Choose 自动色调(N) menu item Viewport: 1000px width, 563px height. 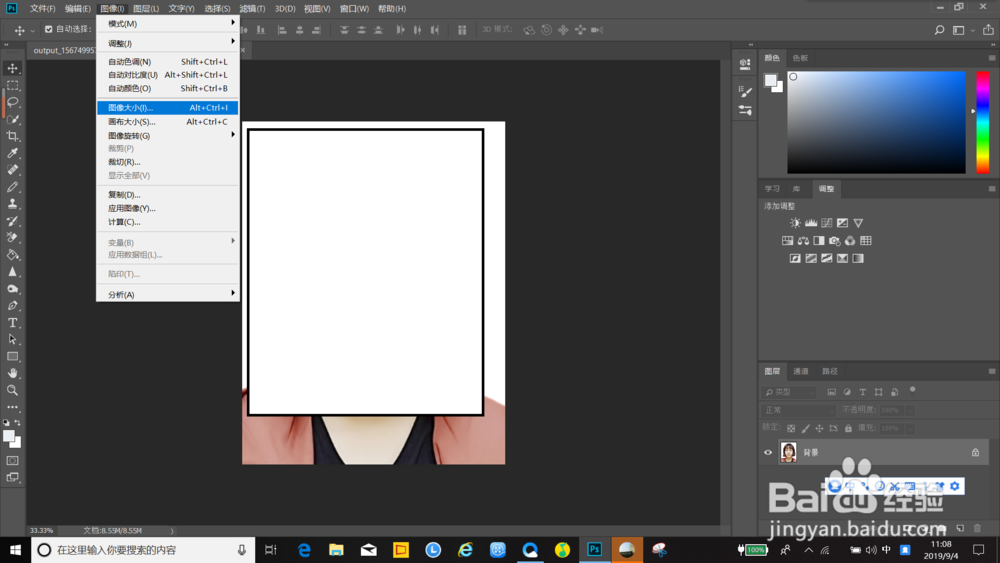tap(168, 62)
